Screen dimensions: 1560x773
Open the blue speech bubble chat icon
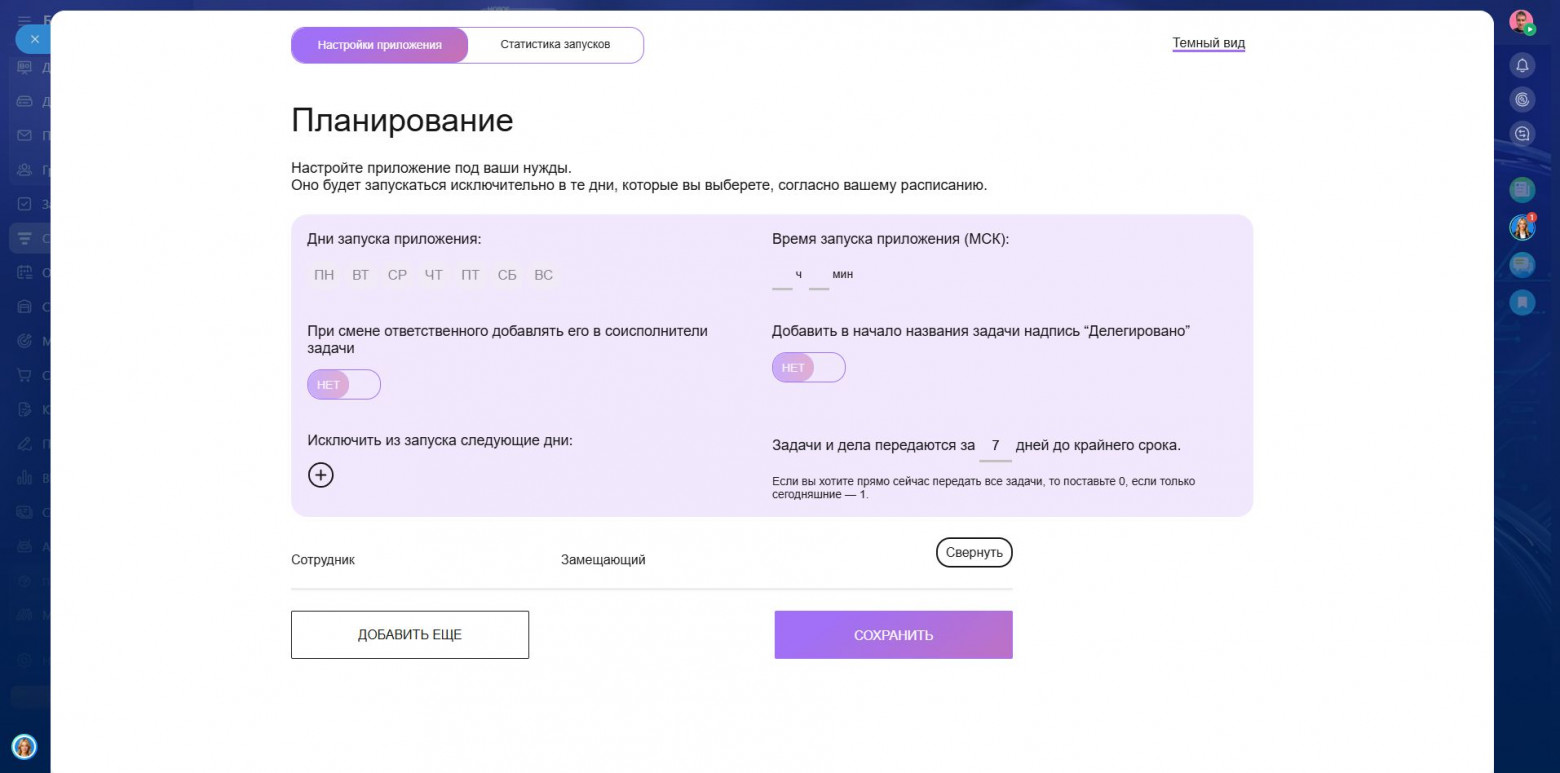click(1522, 264)
